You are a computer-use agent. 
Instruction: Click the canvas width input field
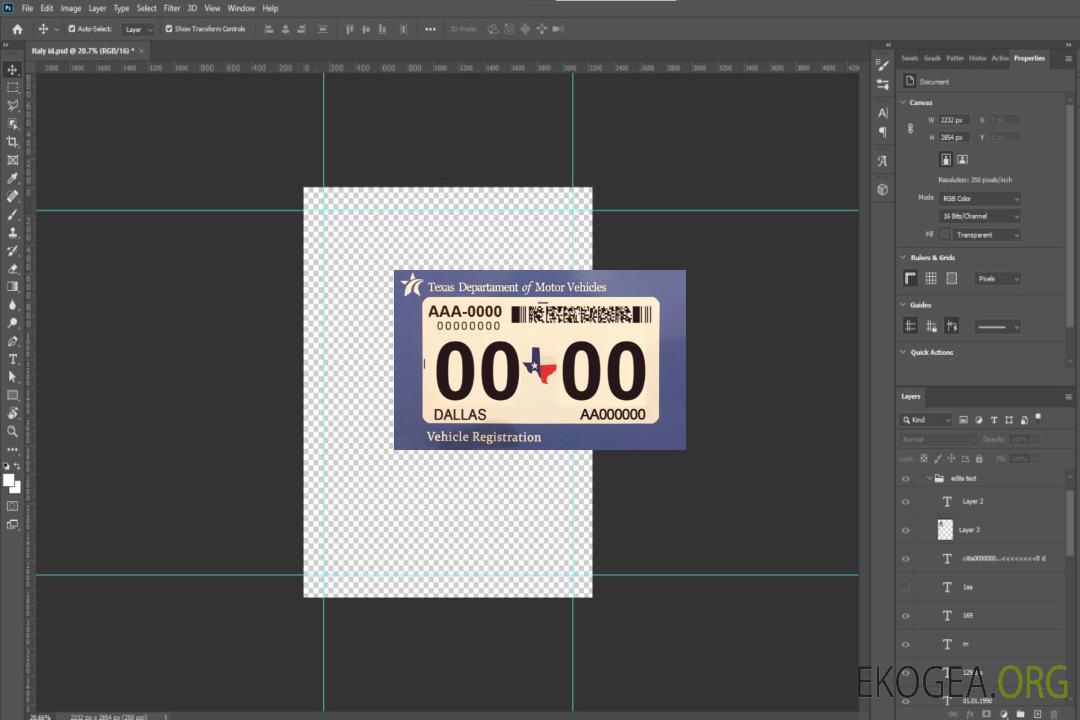(x=954, y=120)
